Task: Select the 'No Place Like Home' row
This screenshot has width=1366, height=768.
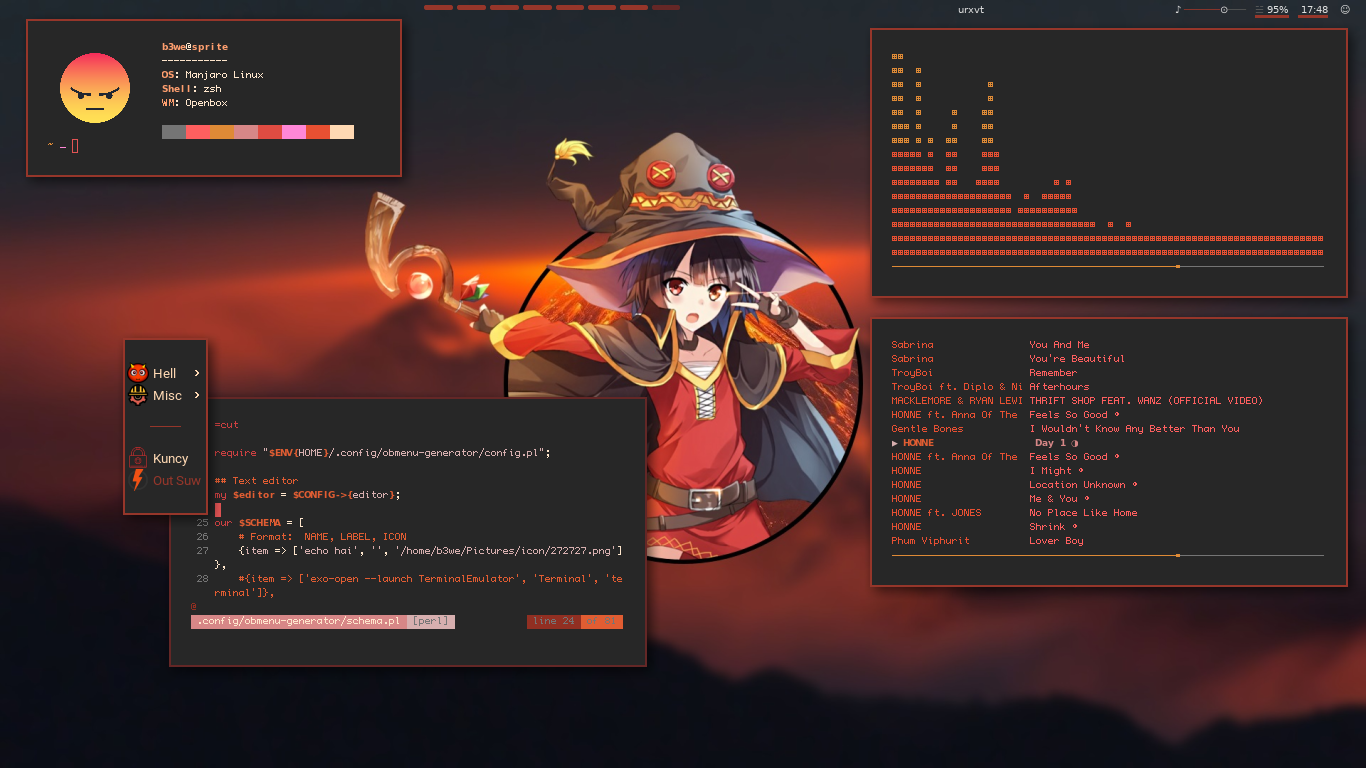Action: (x=1107, y=513)
